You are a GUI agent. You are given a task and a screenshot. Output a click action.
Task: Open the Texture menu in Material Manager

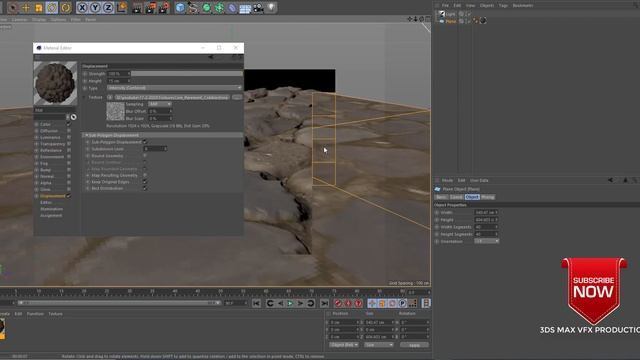click(x=56, y=314)
